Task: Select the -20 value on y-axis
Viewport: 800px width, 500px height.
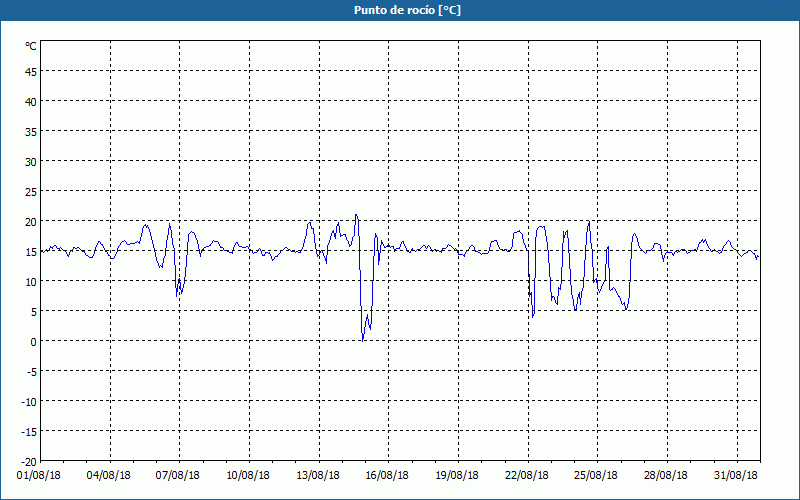Action: 29,462
